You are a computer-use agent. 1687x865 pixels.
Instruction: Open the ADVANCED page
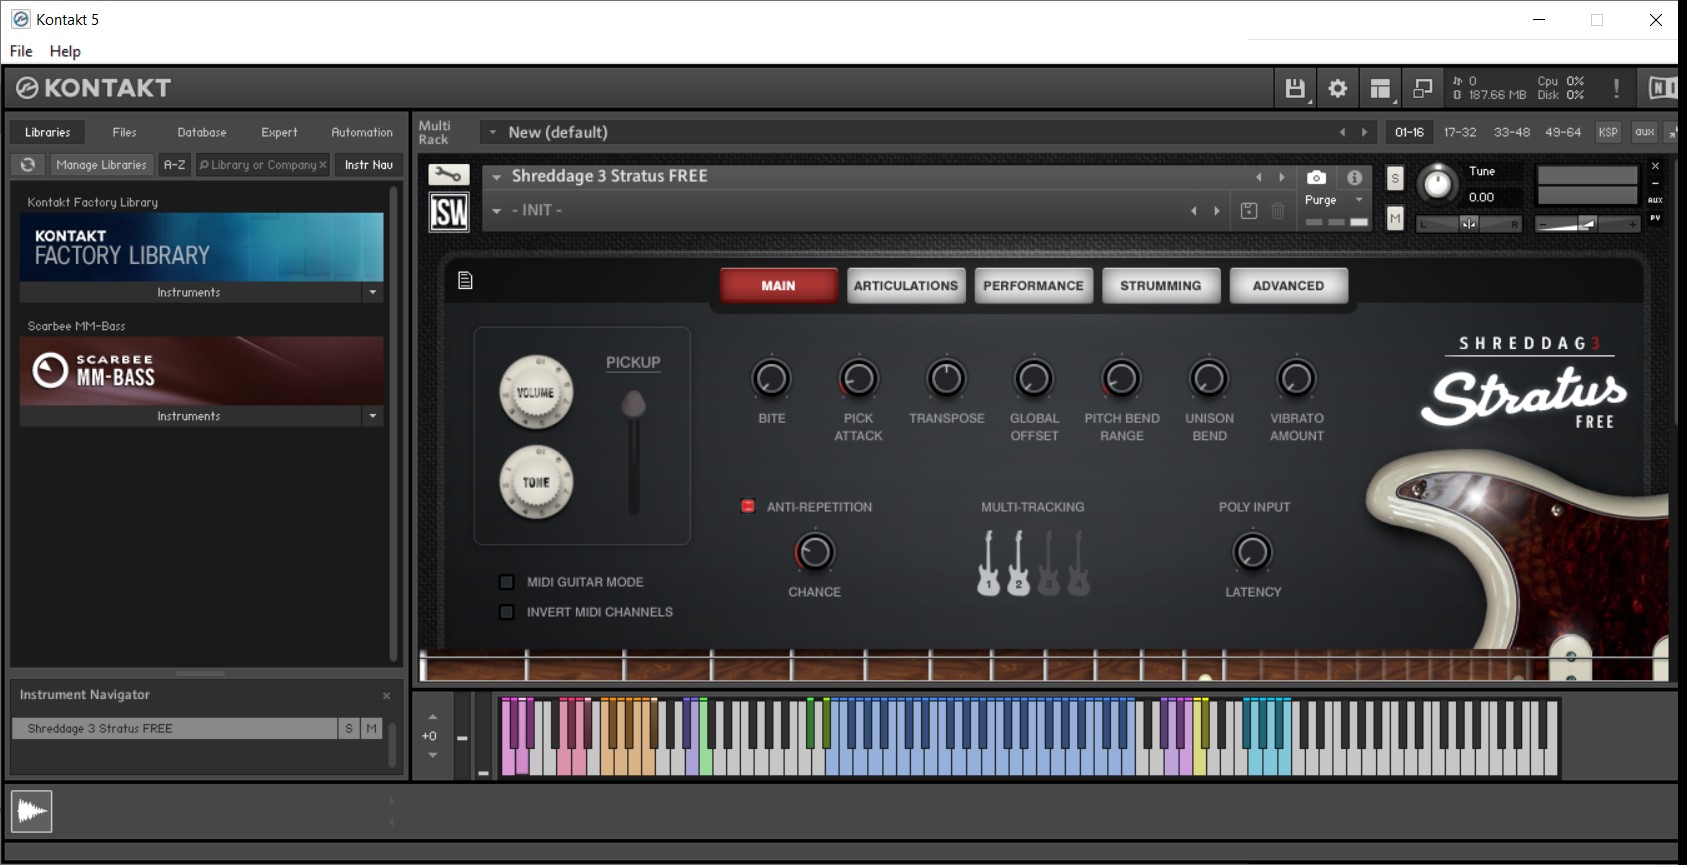[1288, 285]
